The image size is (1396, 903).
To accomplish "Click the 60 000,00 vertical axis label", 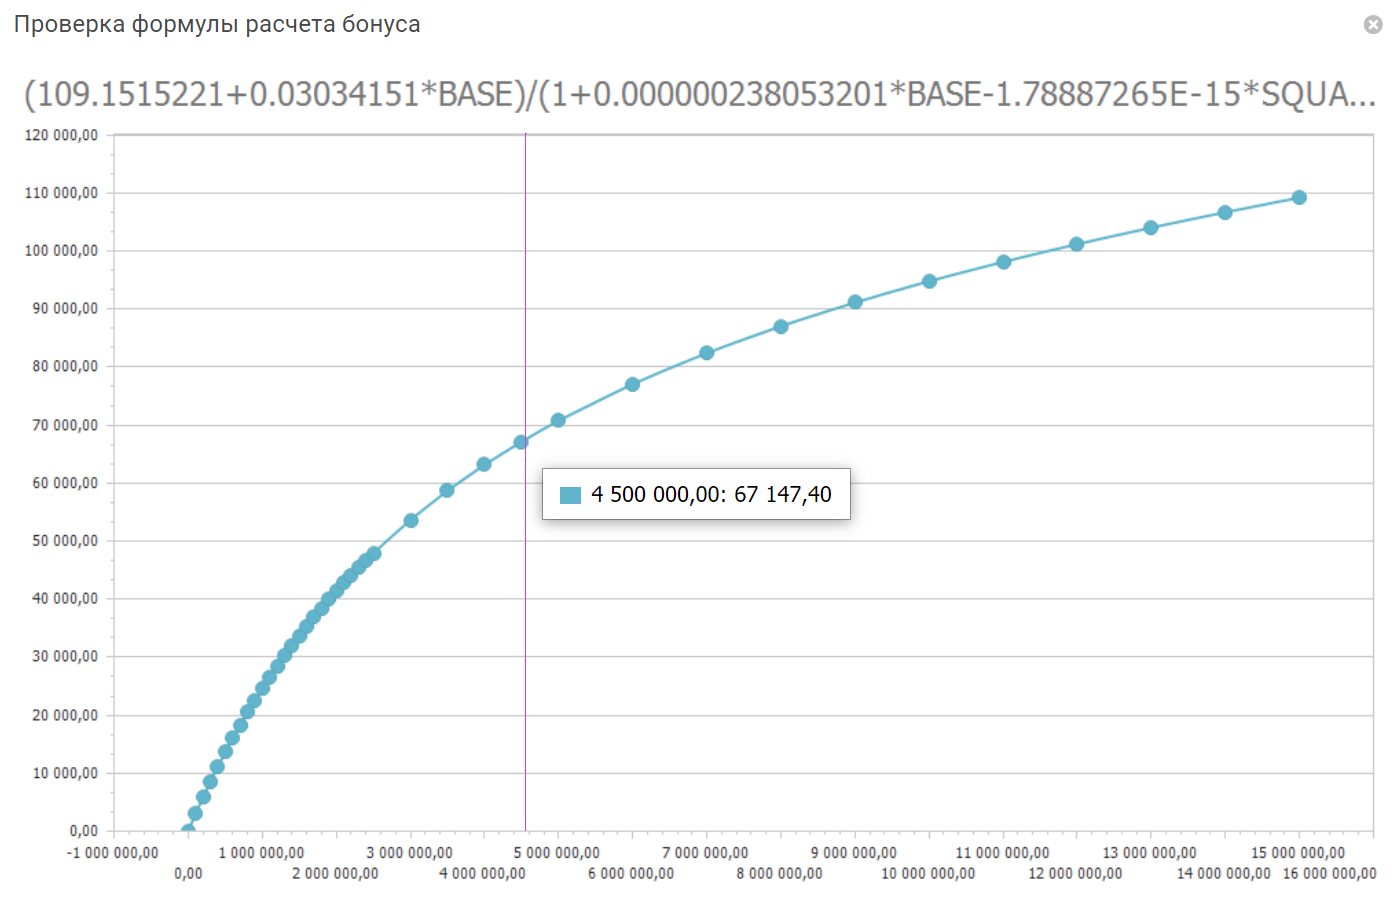I will [65, 483].
